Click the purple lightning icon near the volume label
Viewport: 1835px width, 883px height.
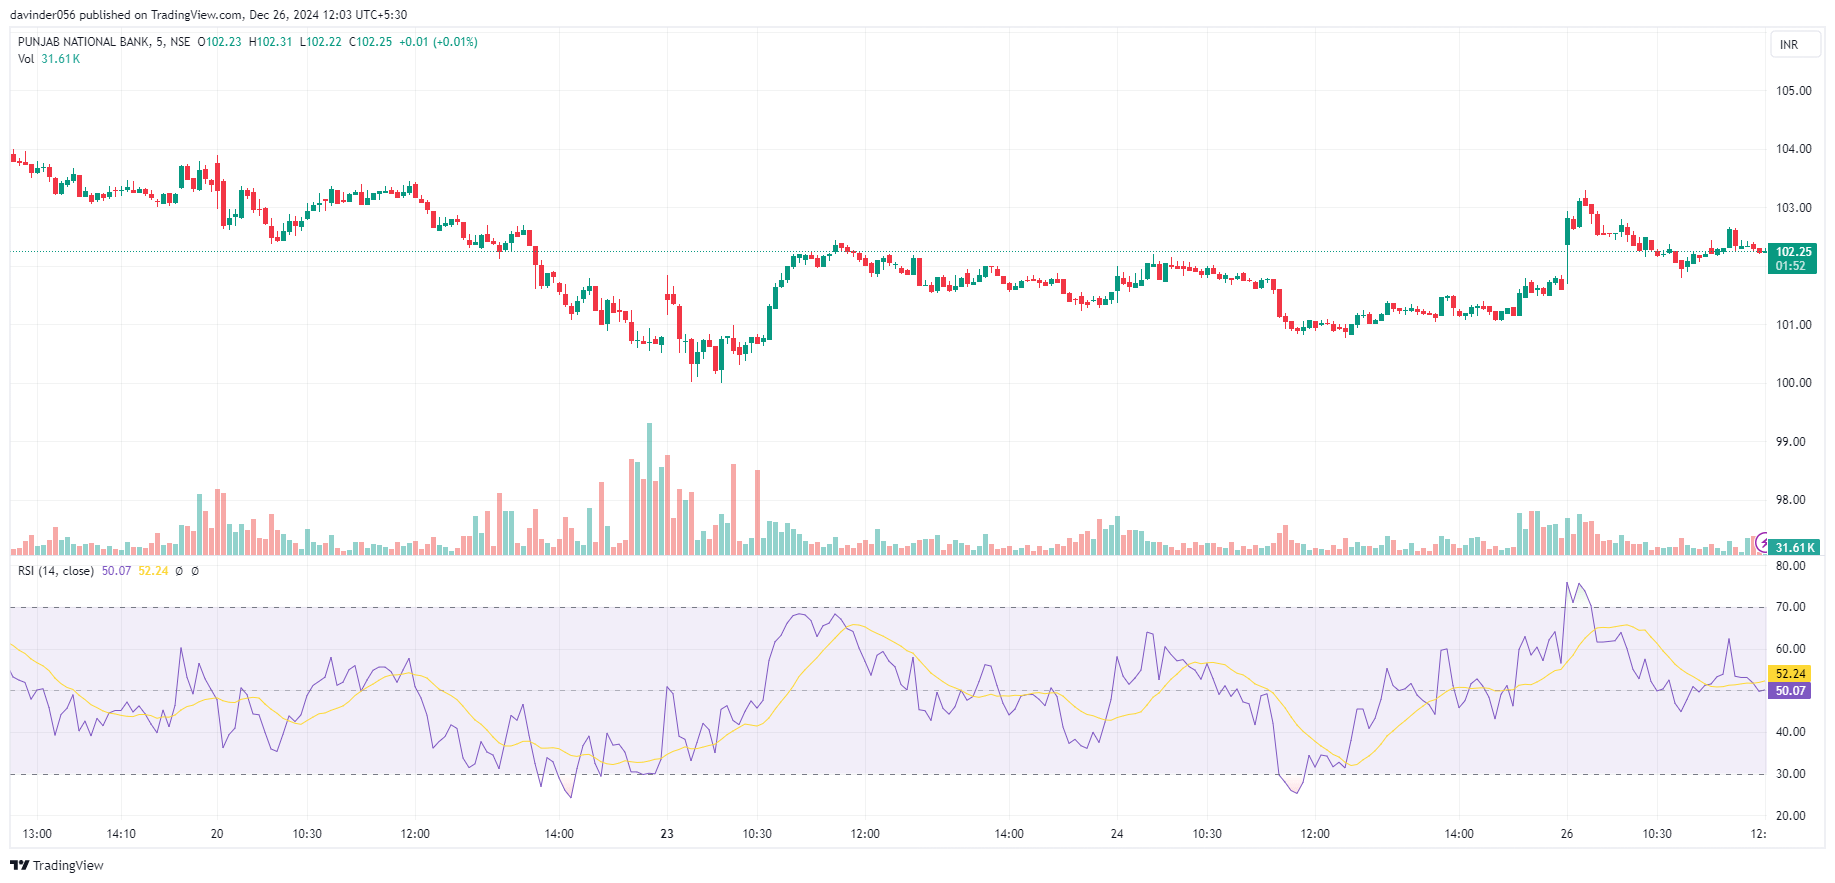pyautogui.click(x=1762, y=541)
